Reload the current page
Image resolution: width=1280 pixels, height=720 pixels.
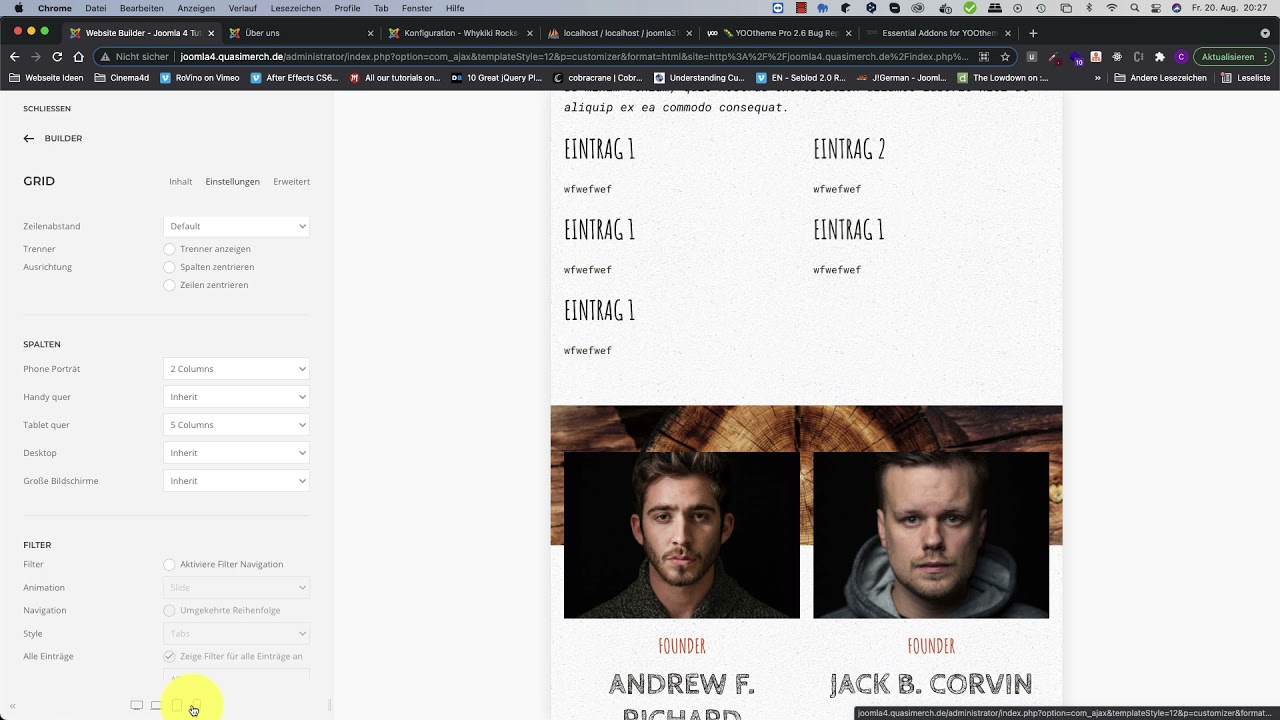[57, 57]
